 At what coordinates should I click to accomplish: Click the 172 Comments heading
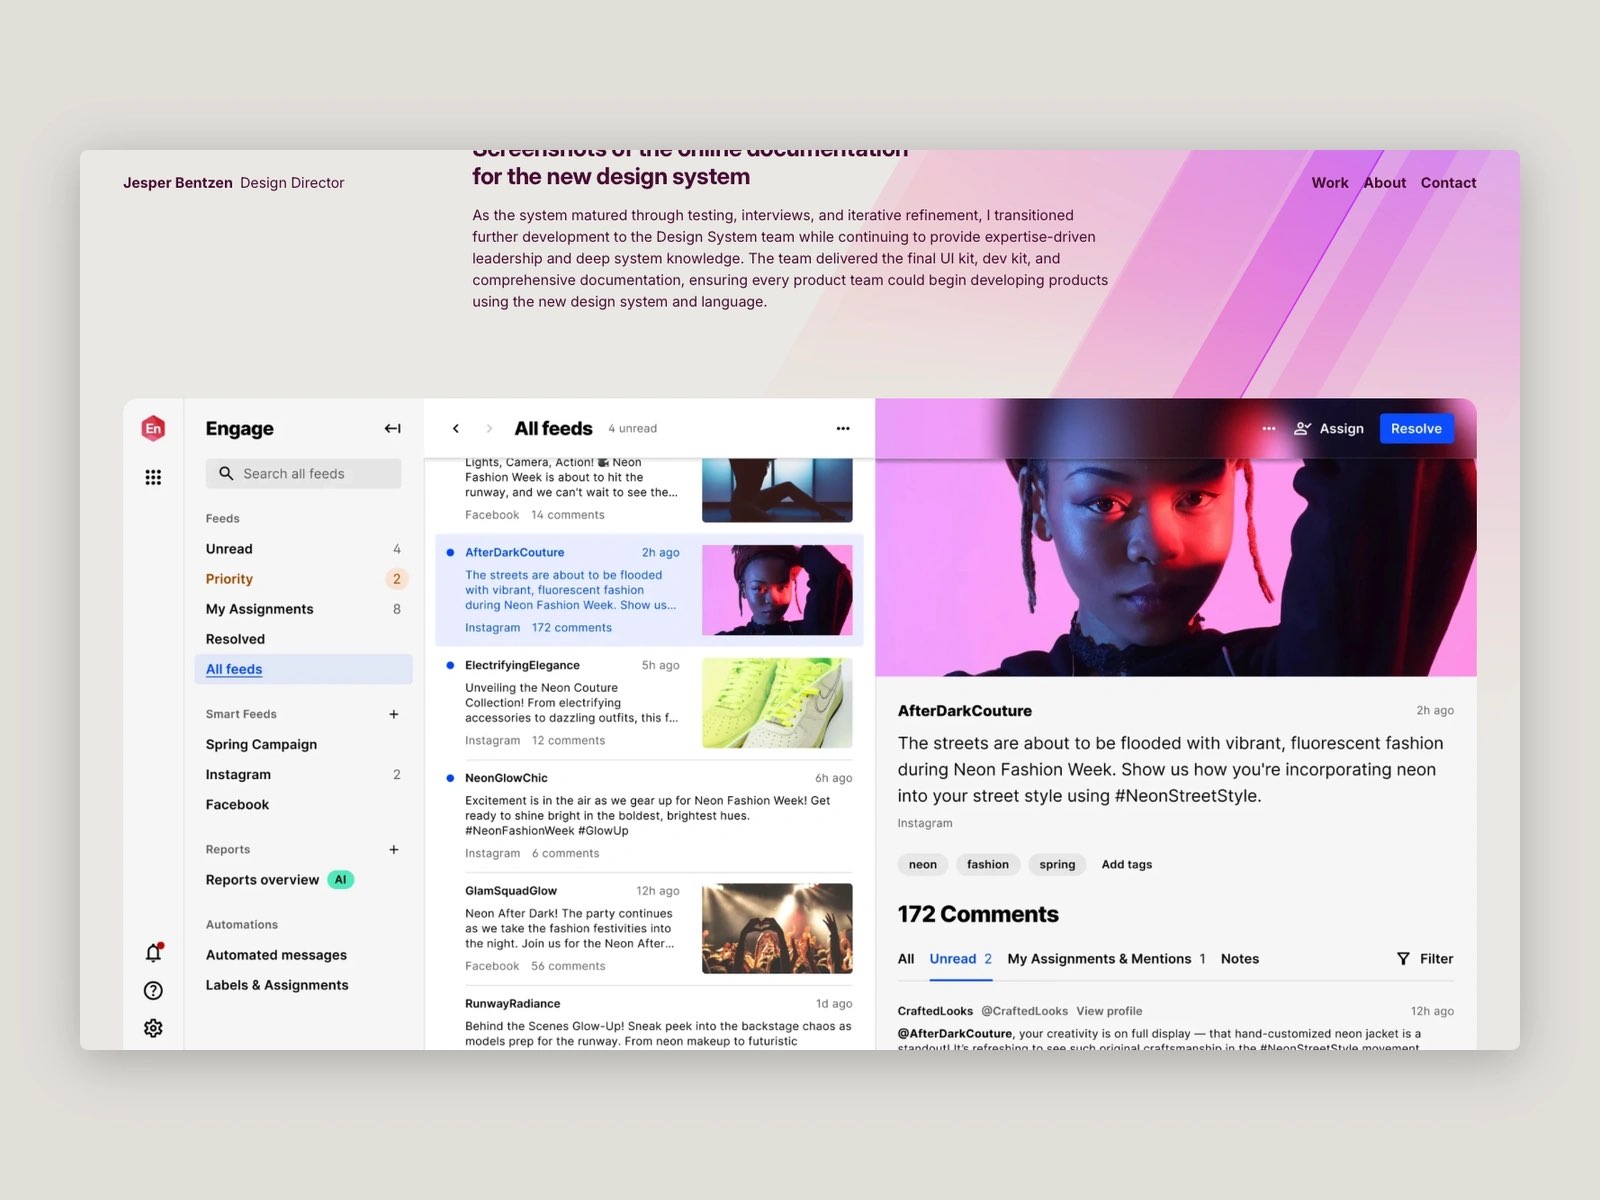click(978, 914)
